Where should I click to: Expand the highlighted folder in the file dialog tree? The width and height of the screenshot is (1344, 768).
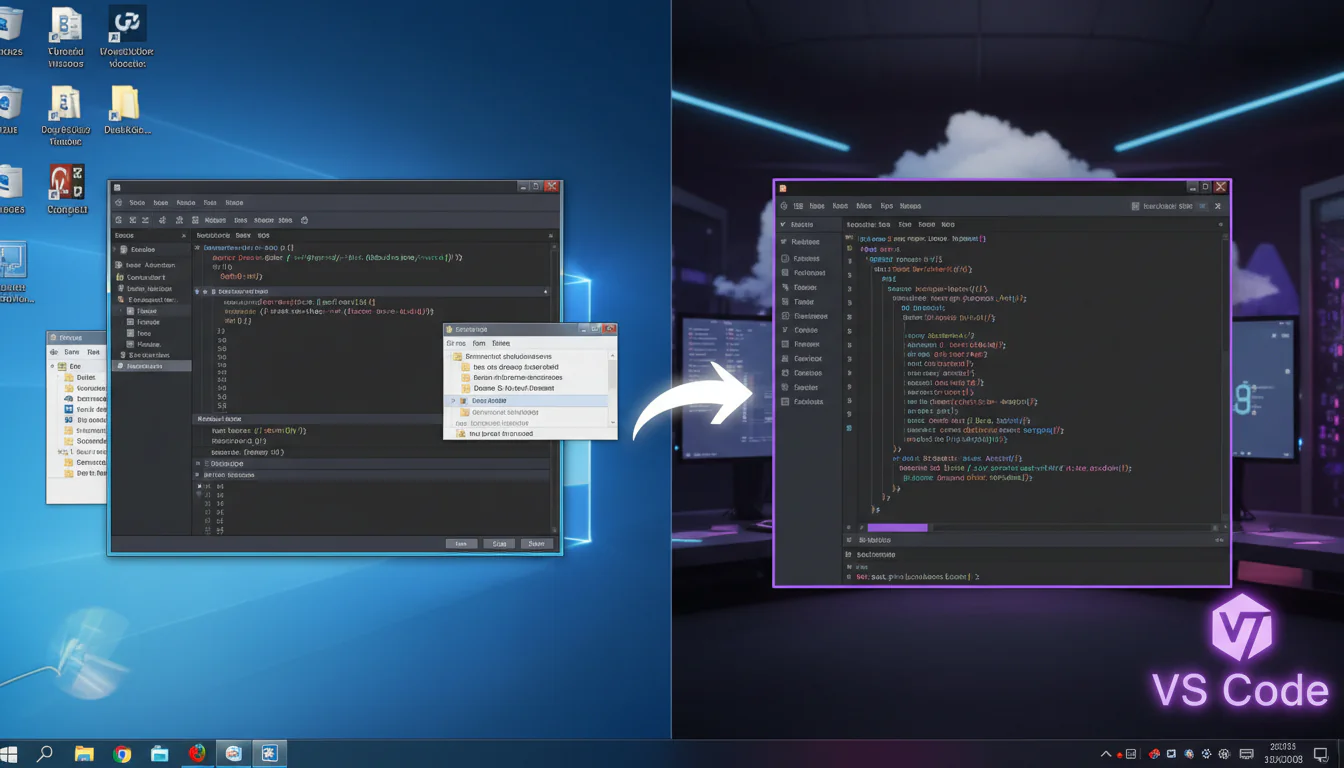click(x=453, y=400)
